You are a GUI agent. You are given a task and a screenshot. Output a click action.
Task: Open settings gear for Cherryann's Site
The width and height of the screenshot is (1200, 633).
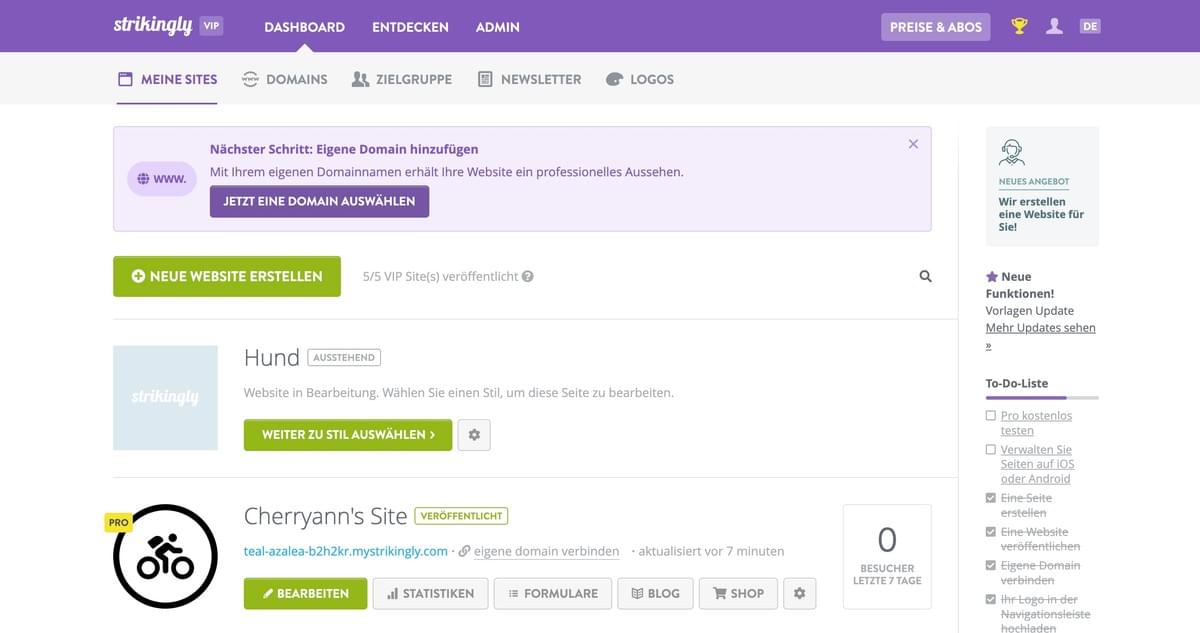tap(799, 593)
